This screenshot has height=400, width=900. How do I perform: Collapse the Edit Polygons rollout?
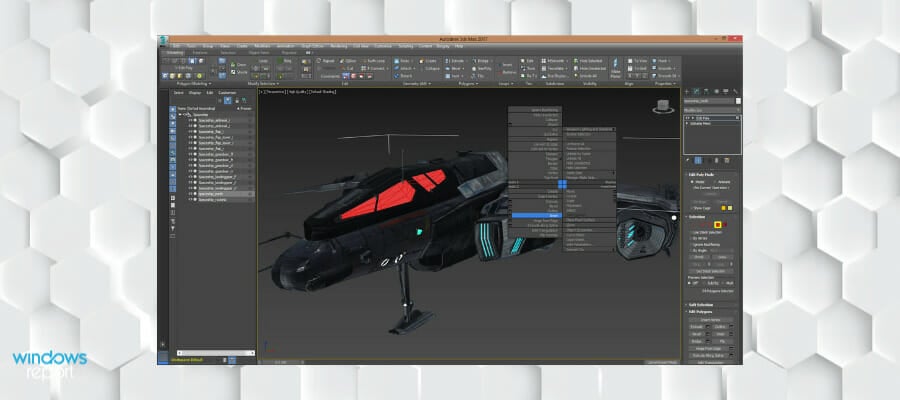tap(699, 312)
